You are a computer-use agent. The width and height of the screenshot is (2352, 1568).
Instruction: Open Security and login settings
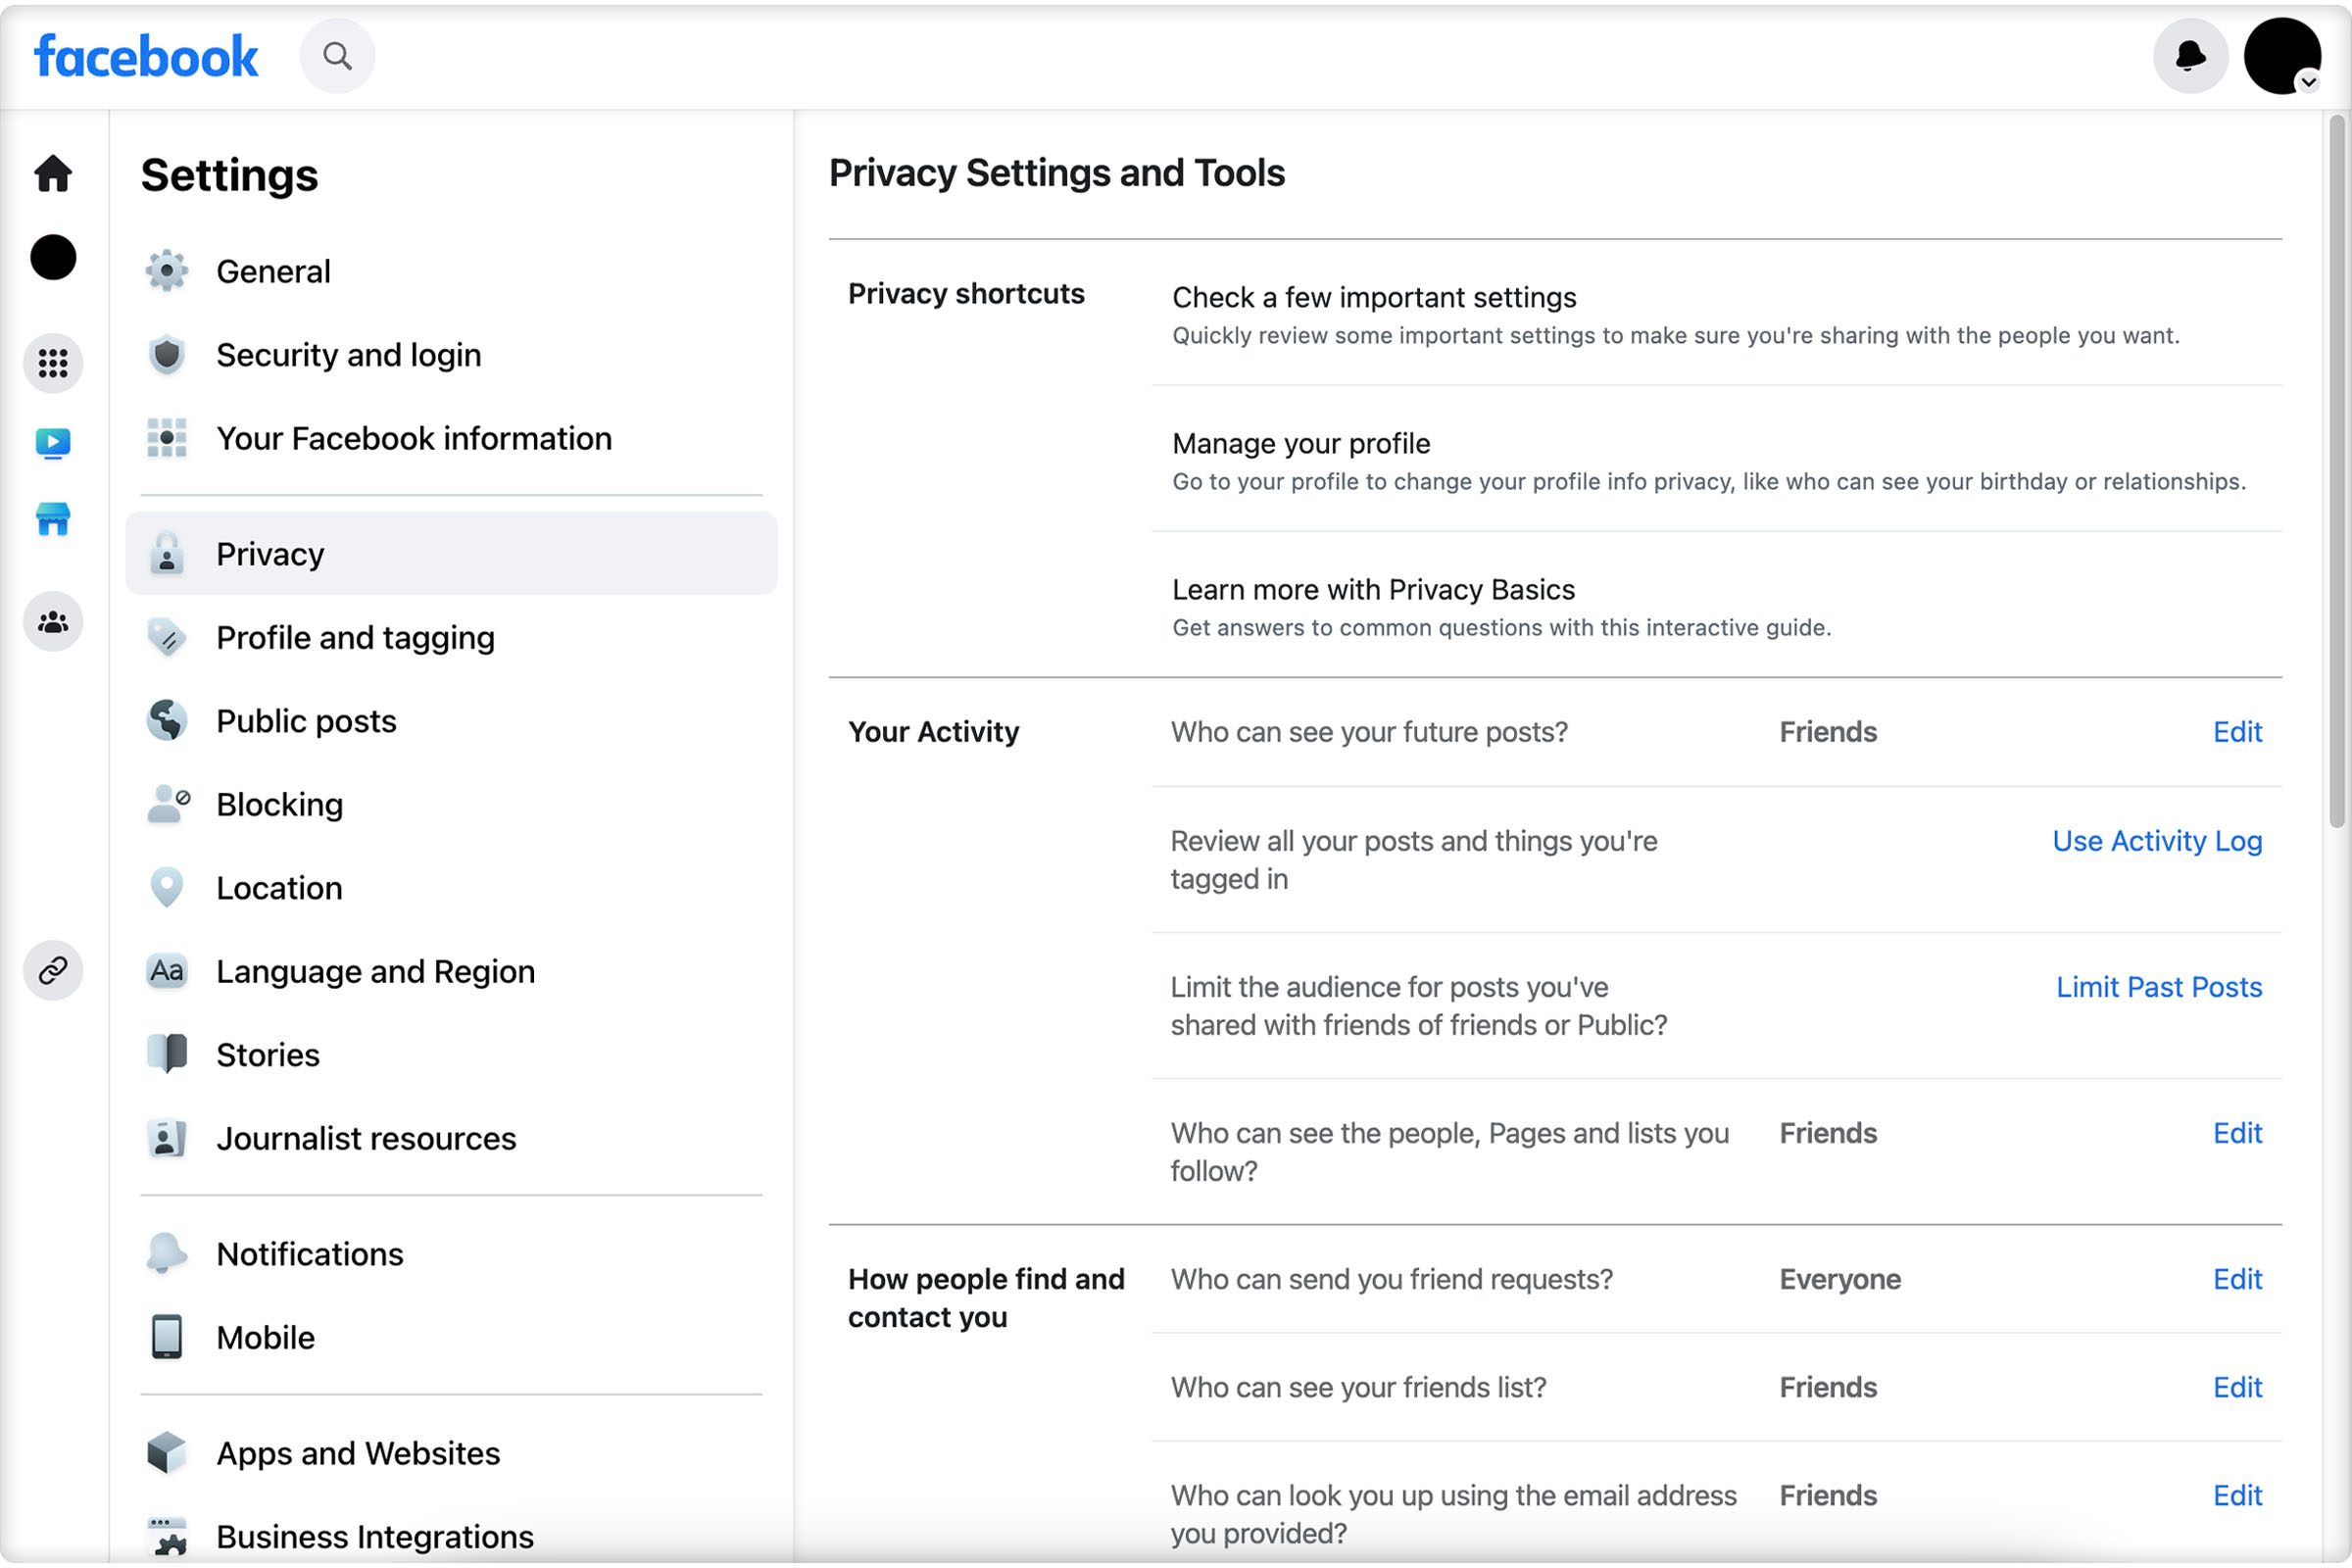pos(348,354)
